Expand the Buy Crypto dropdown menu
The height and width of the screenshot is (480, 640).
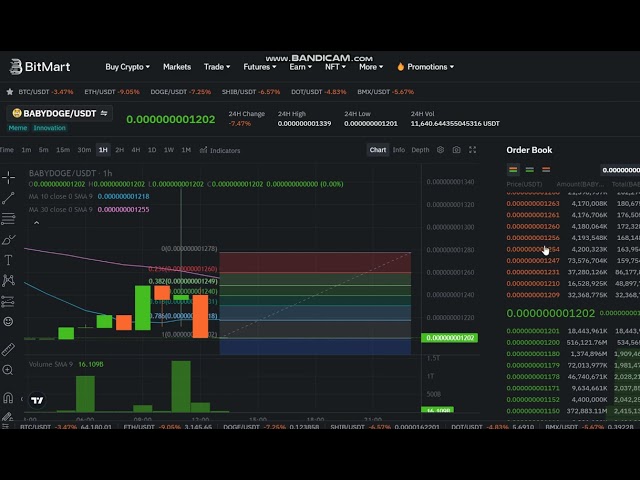(127, 67)
